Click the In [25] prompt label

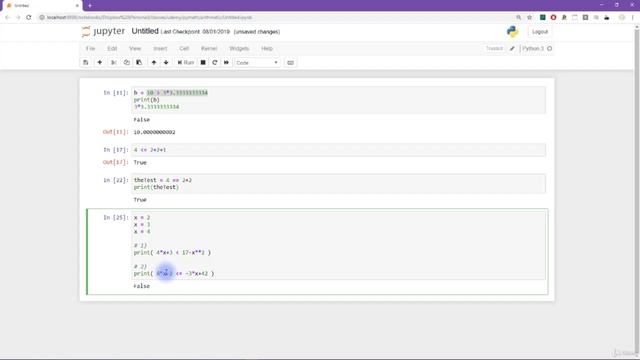tap(116, 218)
